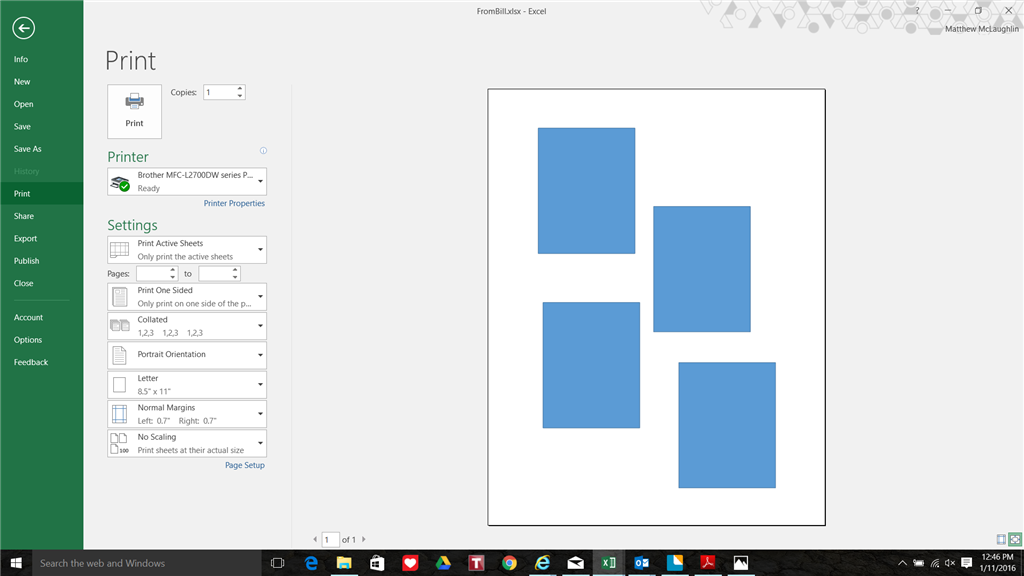Open Account in the backstage menu

pyautogui.click(x=42, y=317)
